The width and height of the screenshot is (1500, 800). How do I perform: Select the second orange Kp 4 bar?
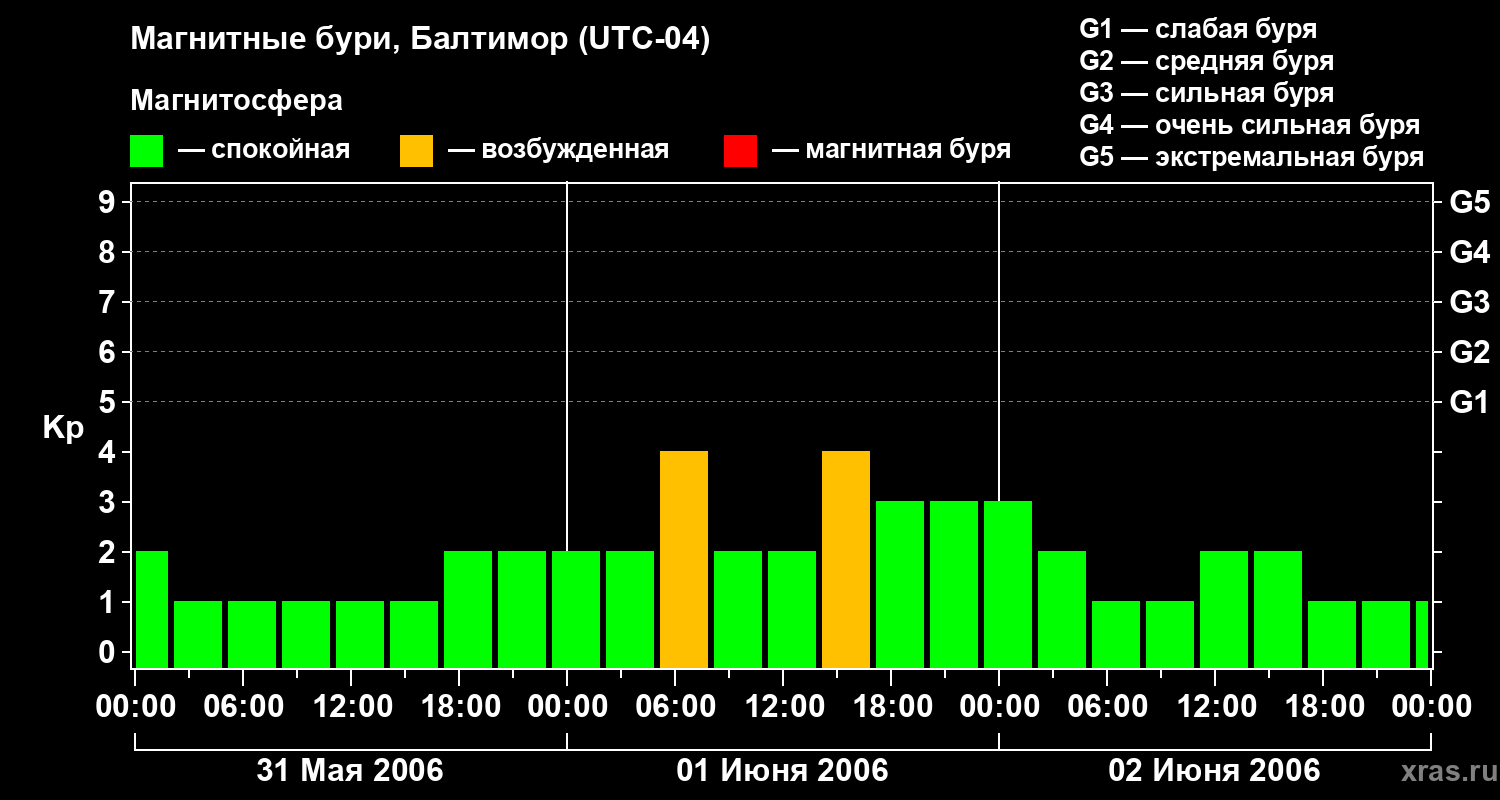tap(846, 559)
